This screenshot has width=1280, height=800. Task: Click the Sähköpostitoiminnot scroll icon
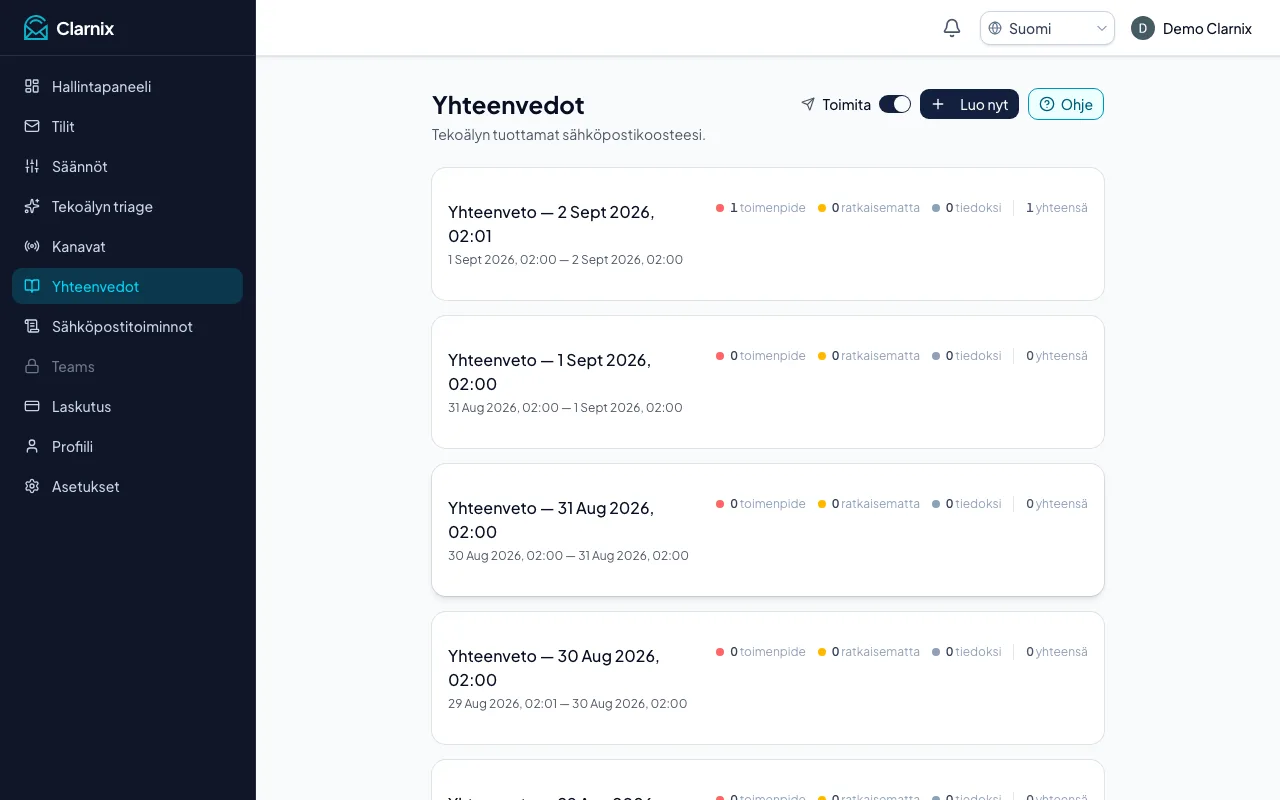tap(32, 326)
